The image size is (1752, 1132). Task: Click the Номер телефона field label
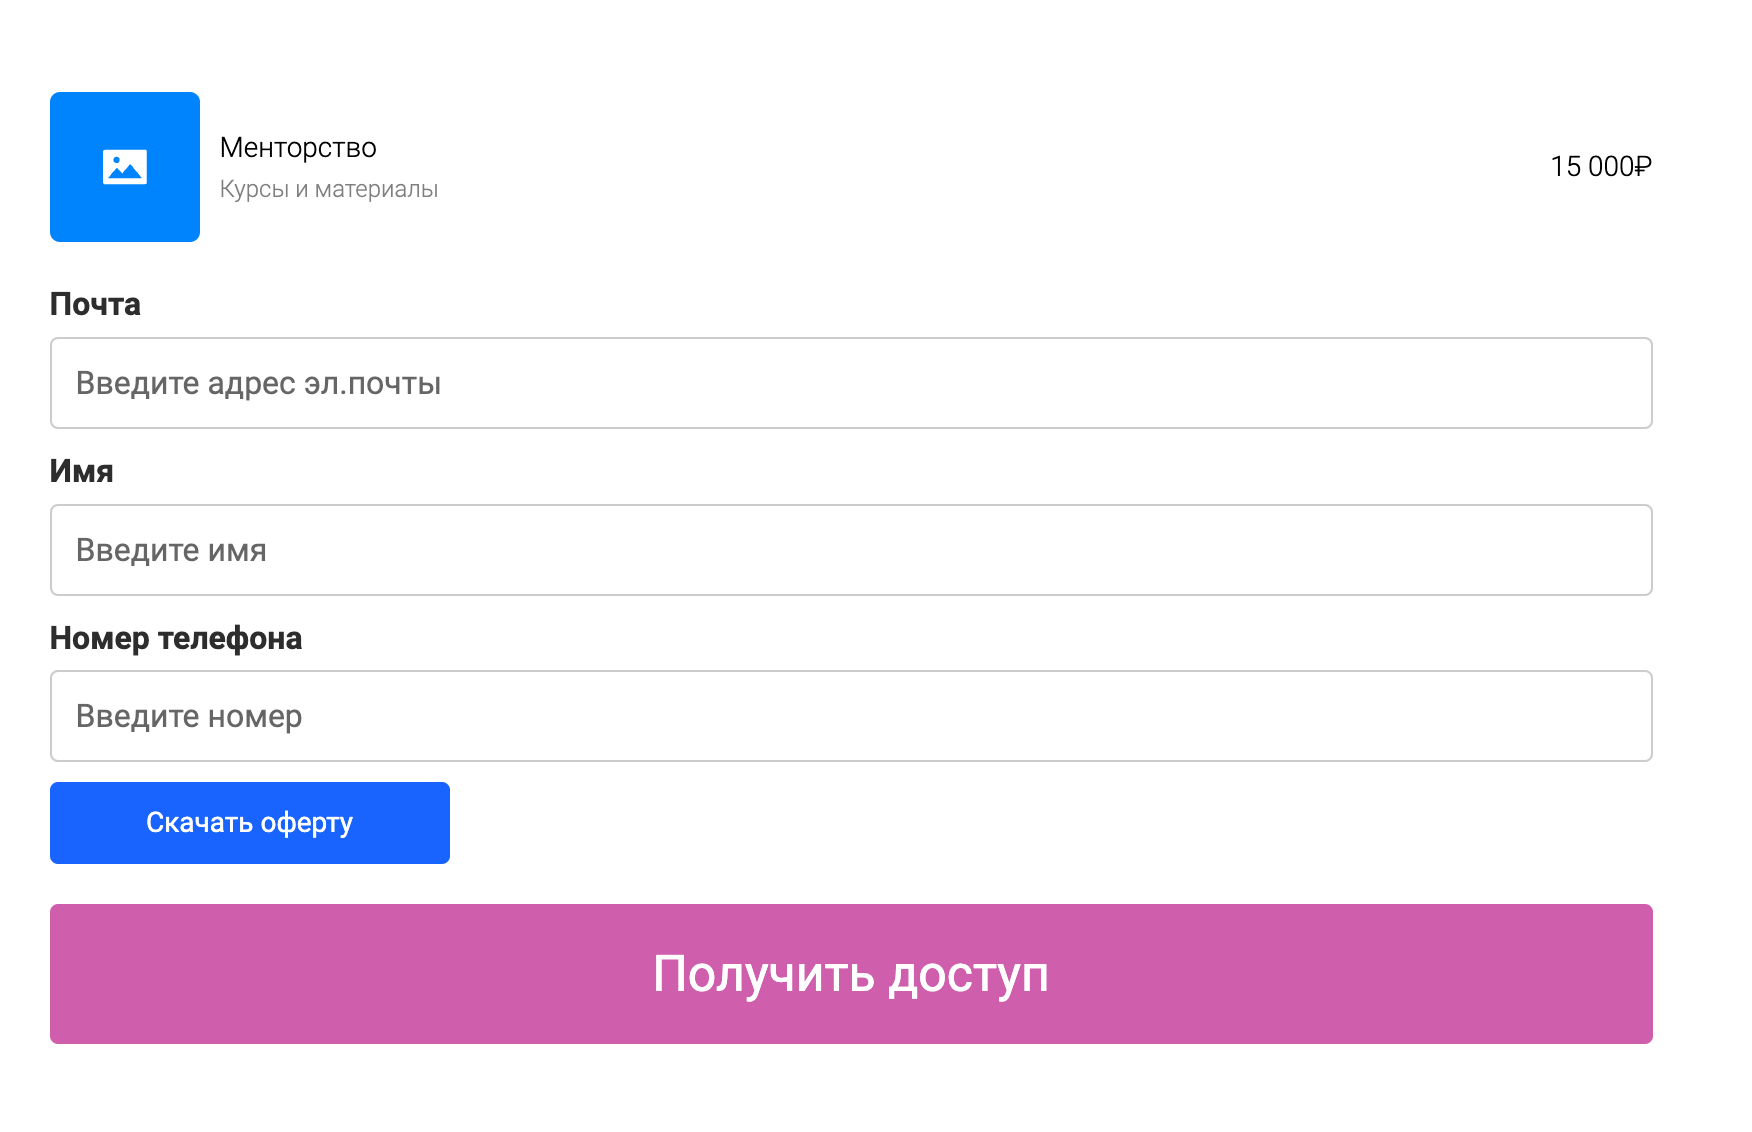175,638
